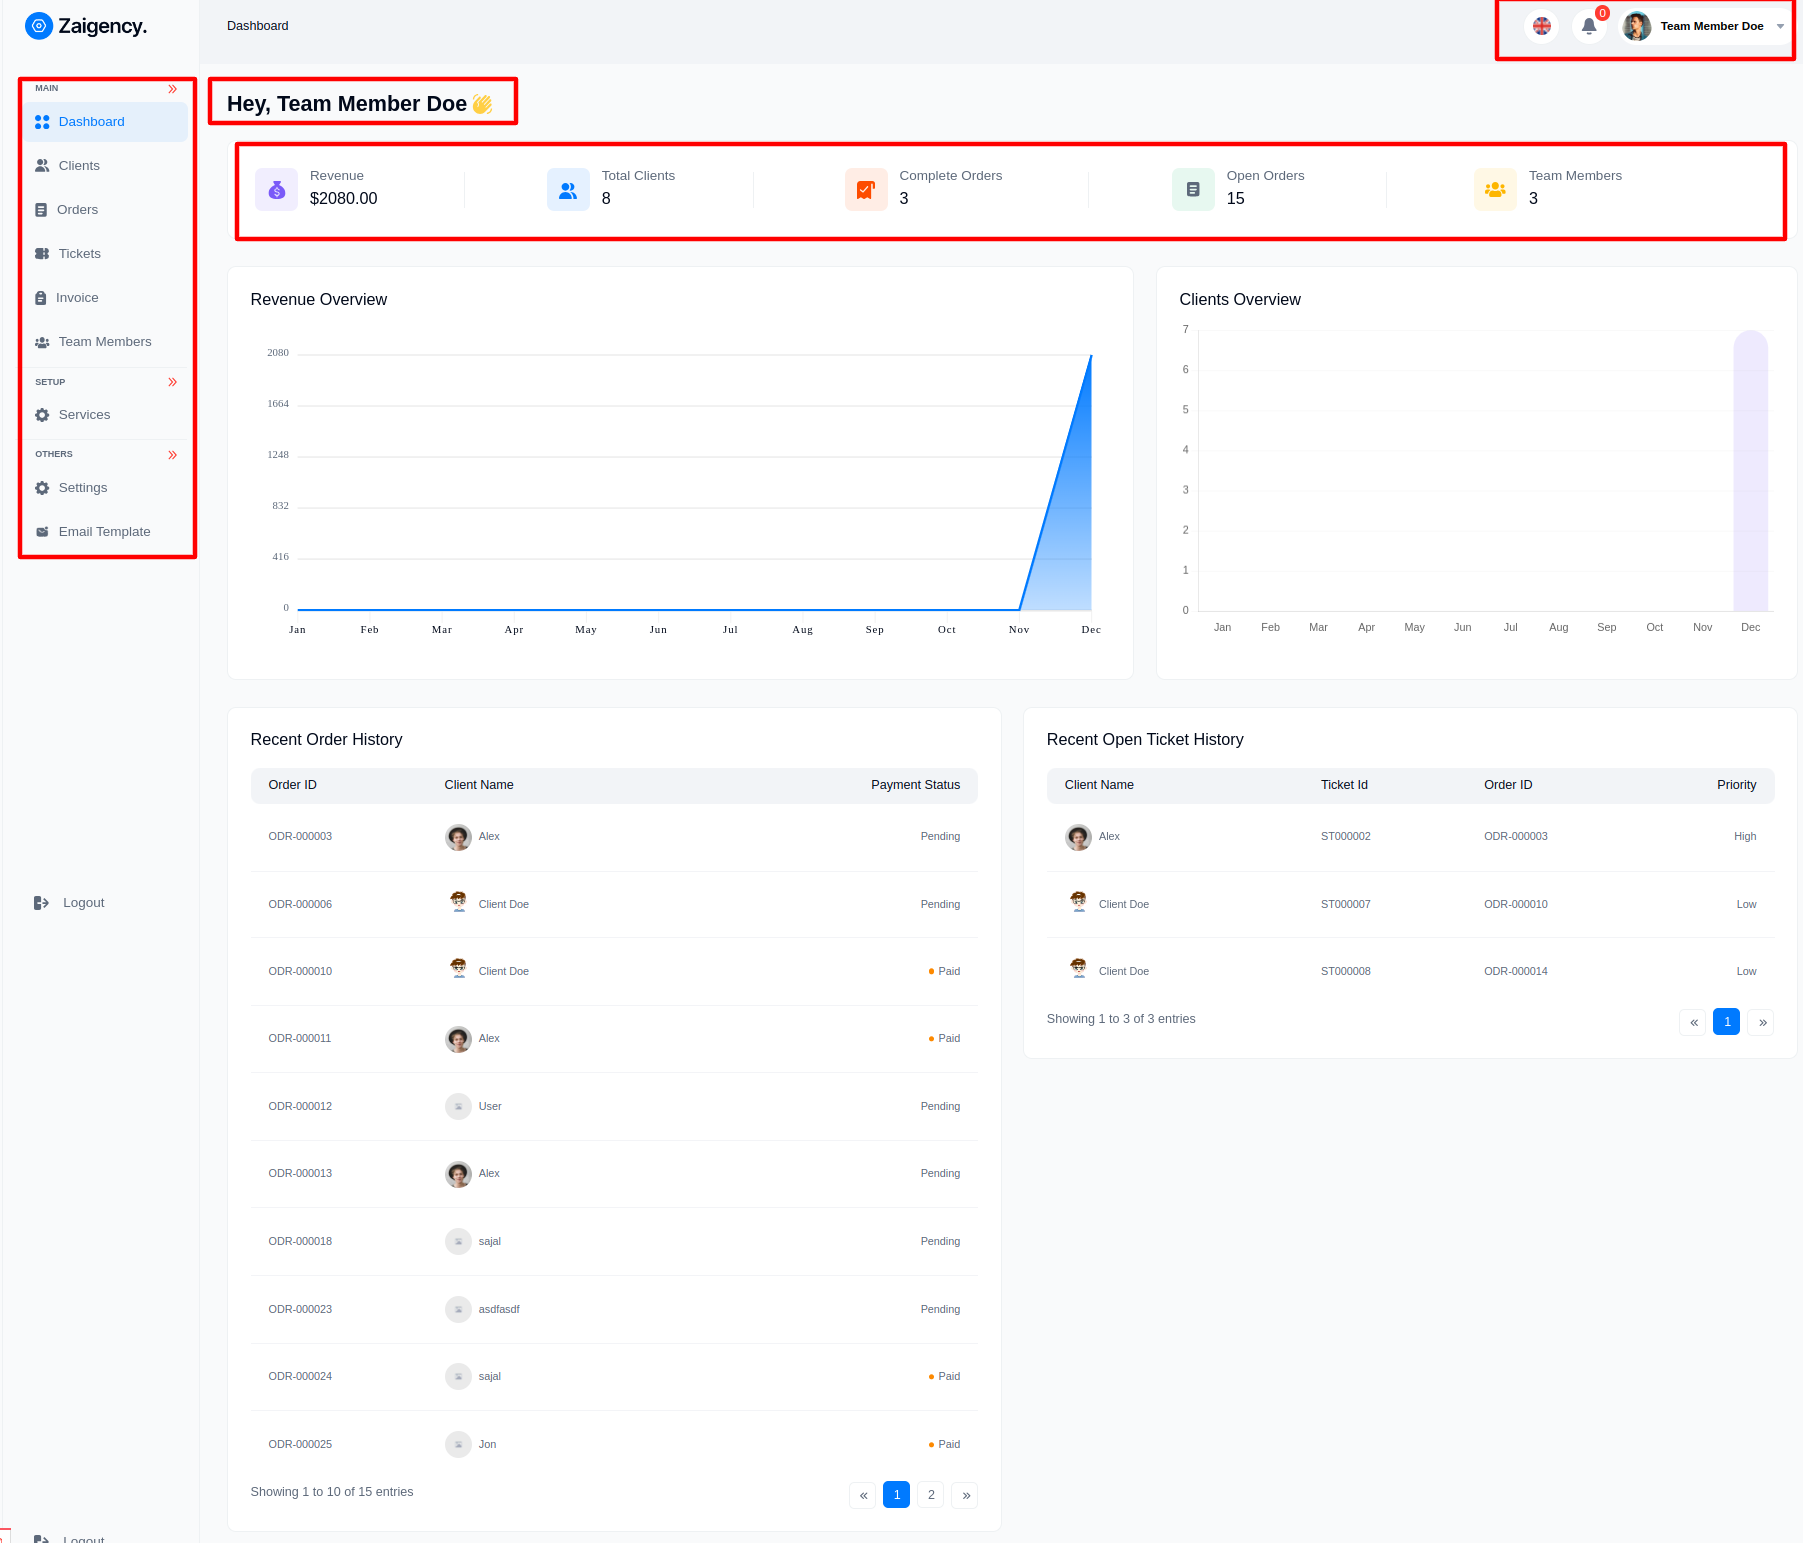Expand the Team Member Doe account dropdown
This screenshot has height=1543, width=1803.
[1780, 27]
